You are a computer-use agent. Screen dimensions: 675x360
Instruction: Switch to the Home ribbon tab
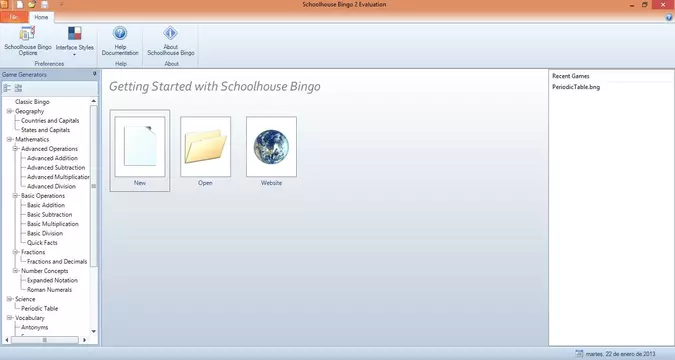[41, 17]
